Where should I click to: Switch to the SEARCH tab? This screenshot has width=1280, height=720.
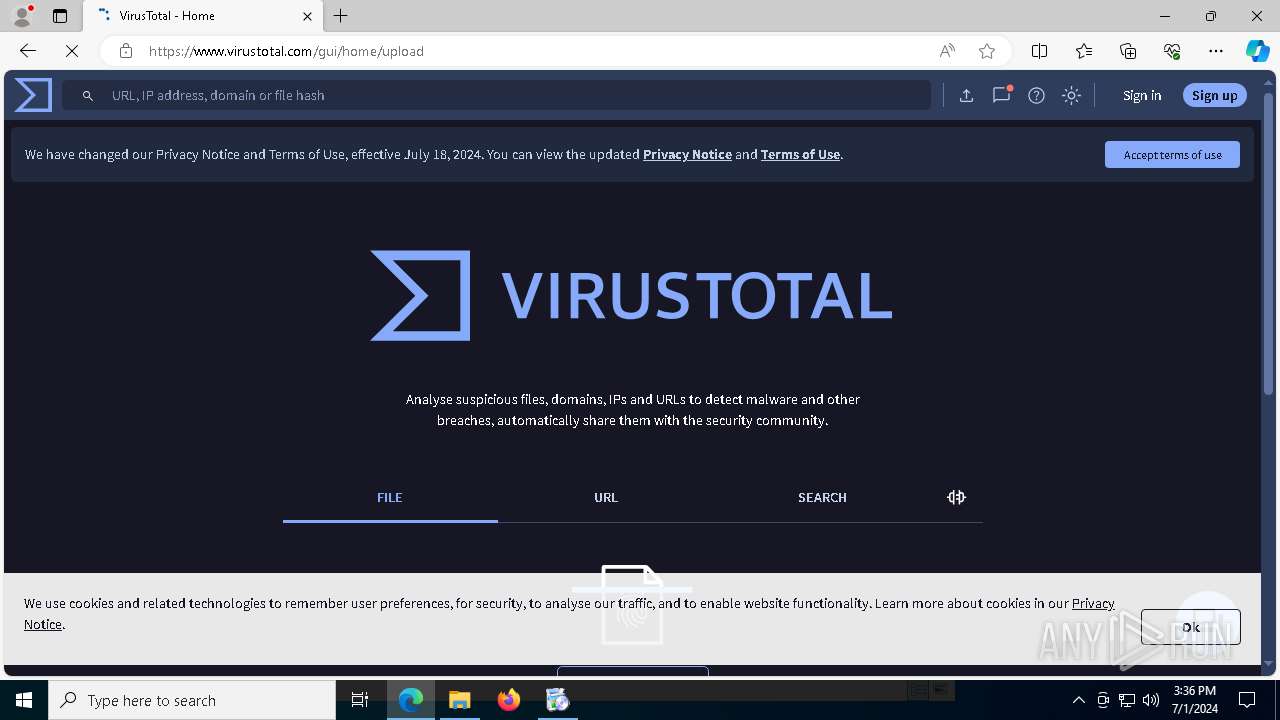pyautogui.click(x=822, y=497)
